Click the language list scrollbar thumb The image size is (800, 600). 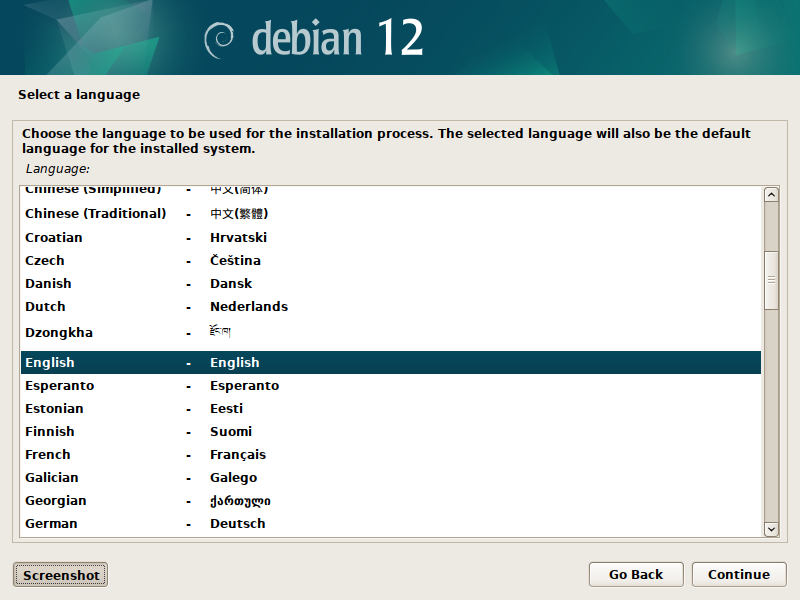pyautogui.click(x=771, y=280)
